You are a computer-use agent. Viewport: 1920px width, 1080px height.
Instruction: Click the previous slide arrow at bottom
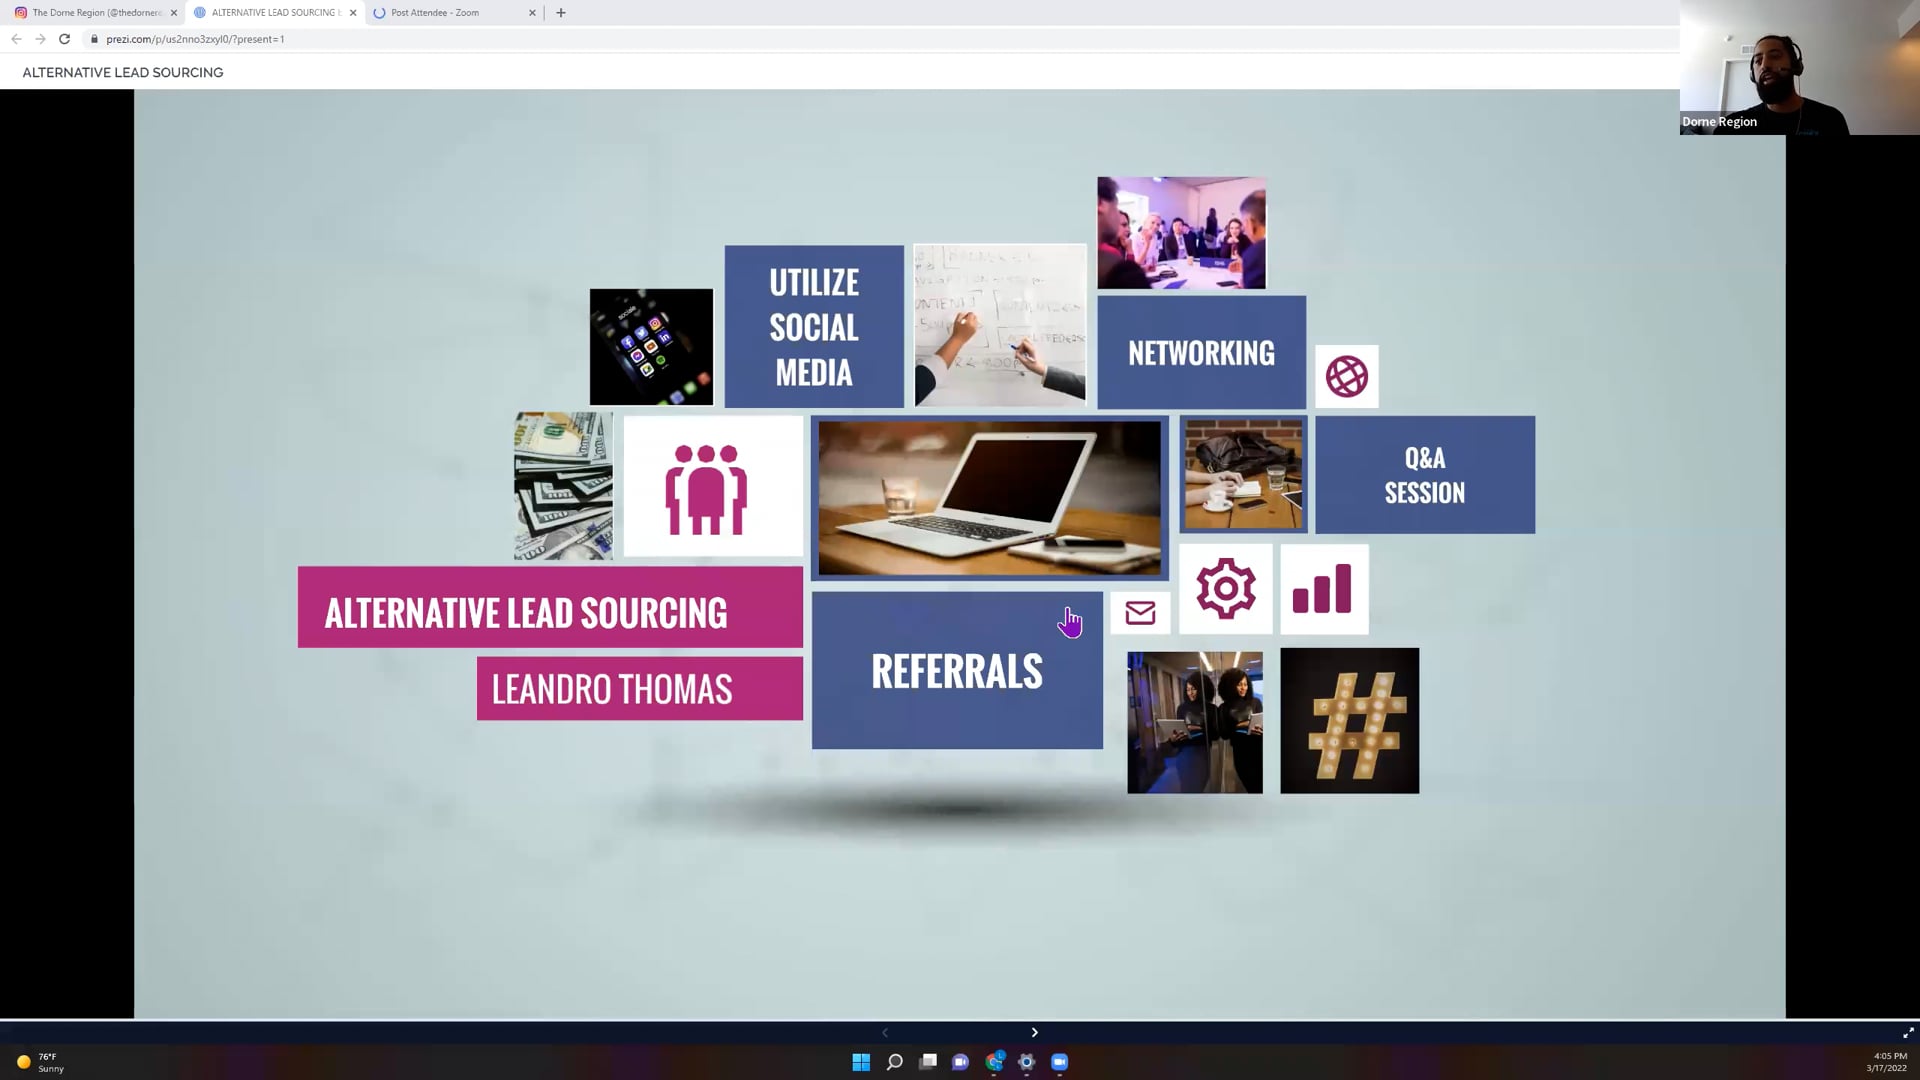pyautogui.click(x=884, y=1032)
